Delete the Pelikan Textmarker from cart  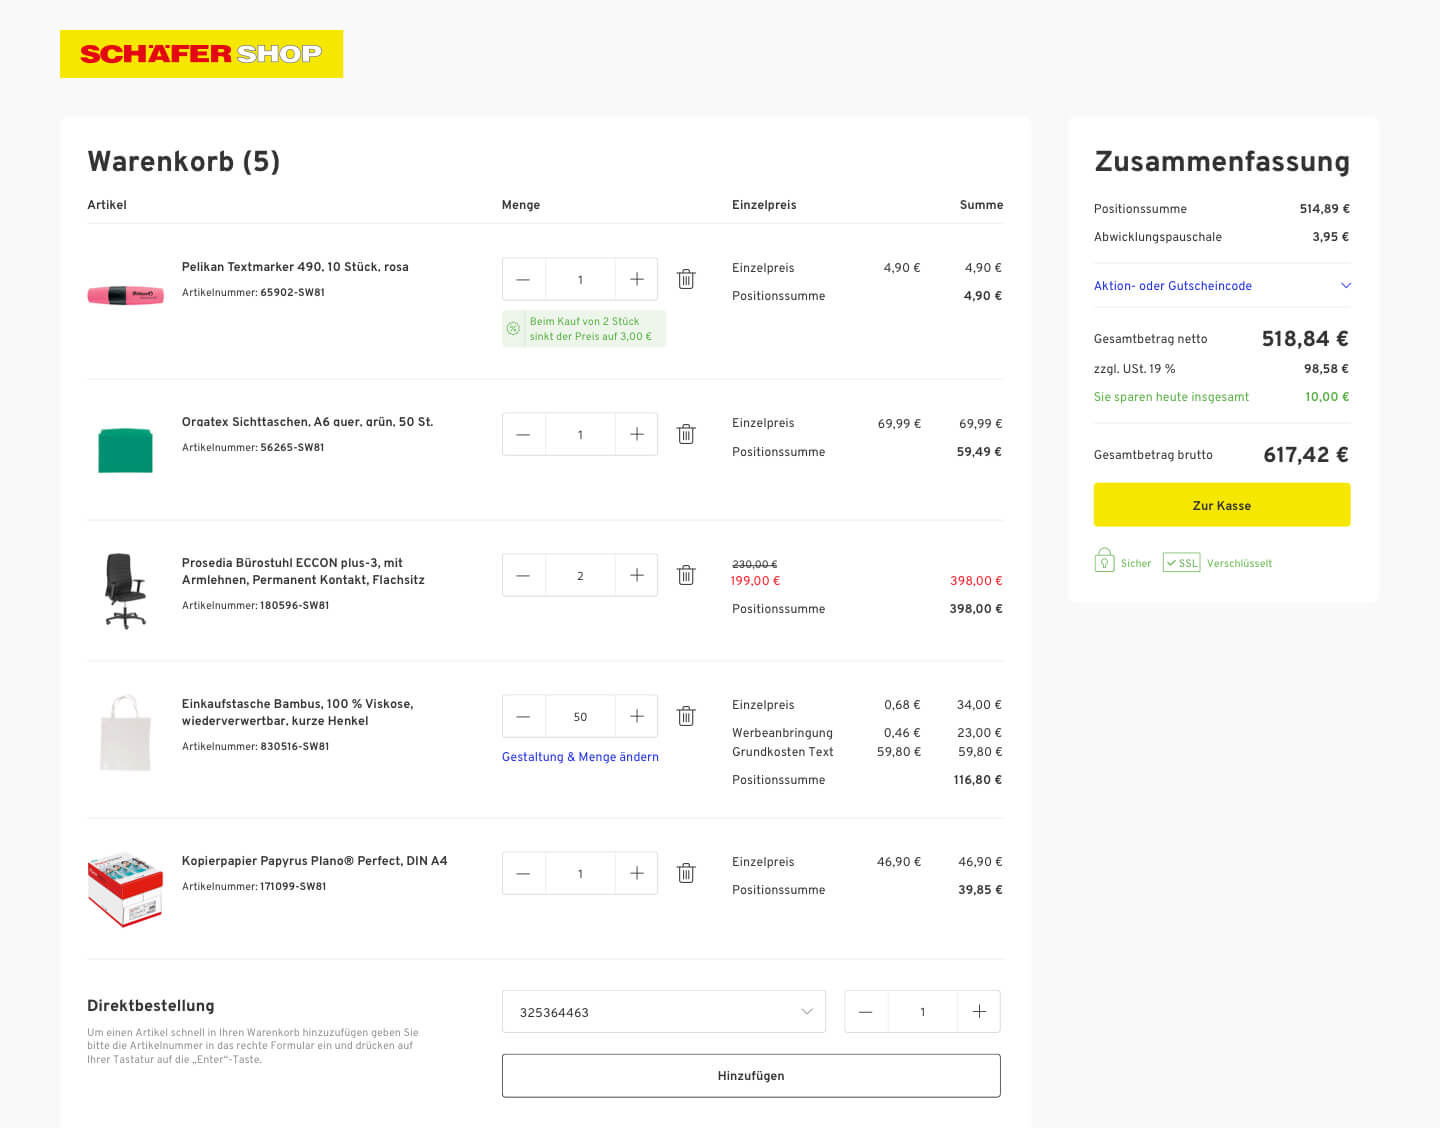point(686,279)
